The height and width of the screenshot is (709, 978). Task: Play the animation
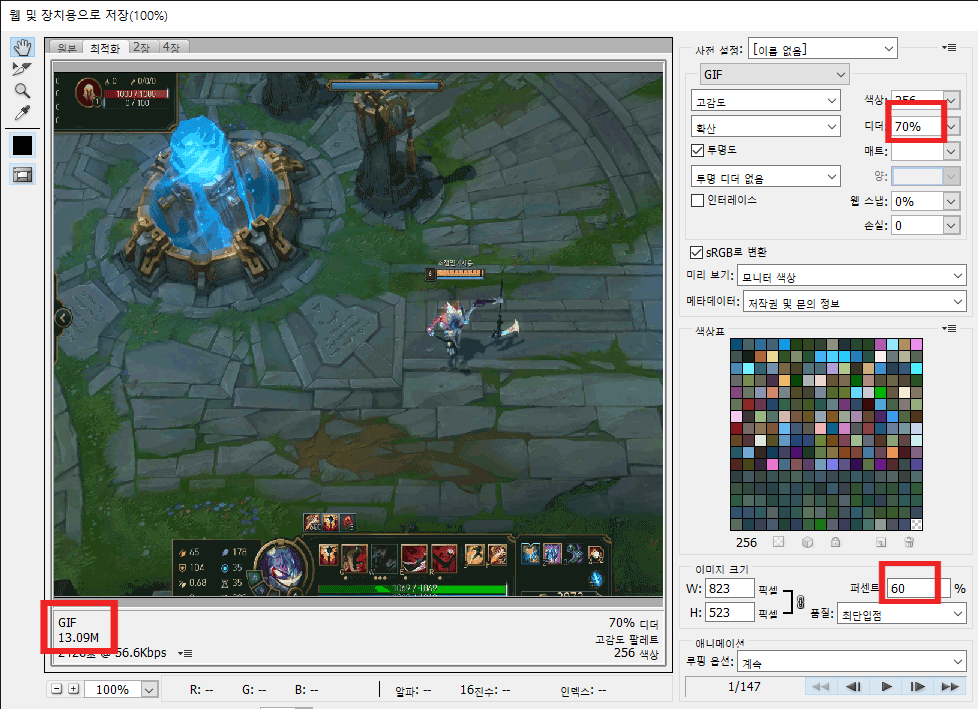coord(886,687)
